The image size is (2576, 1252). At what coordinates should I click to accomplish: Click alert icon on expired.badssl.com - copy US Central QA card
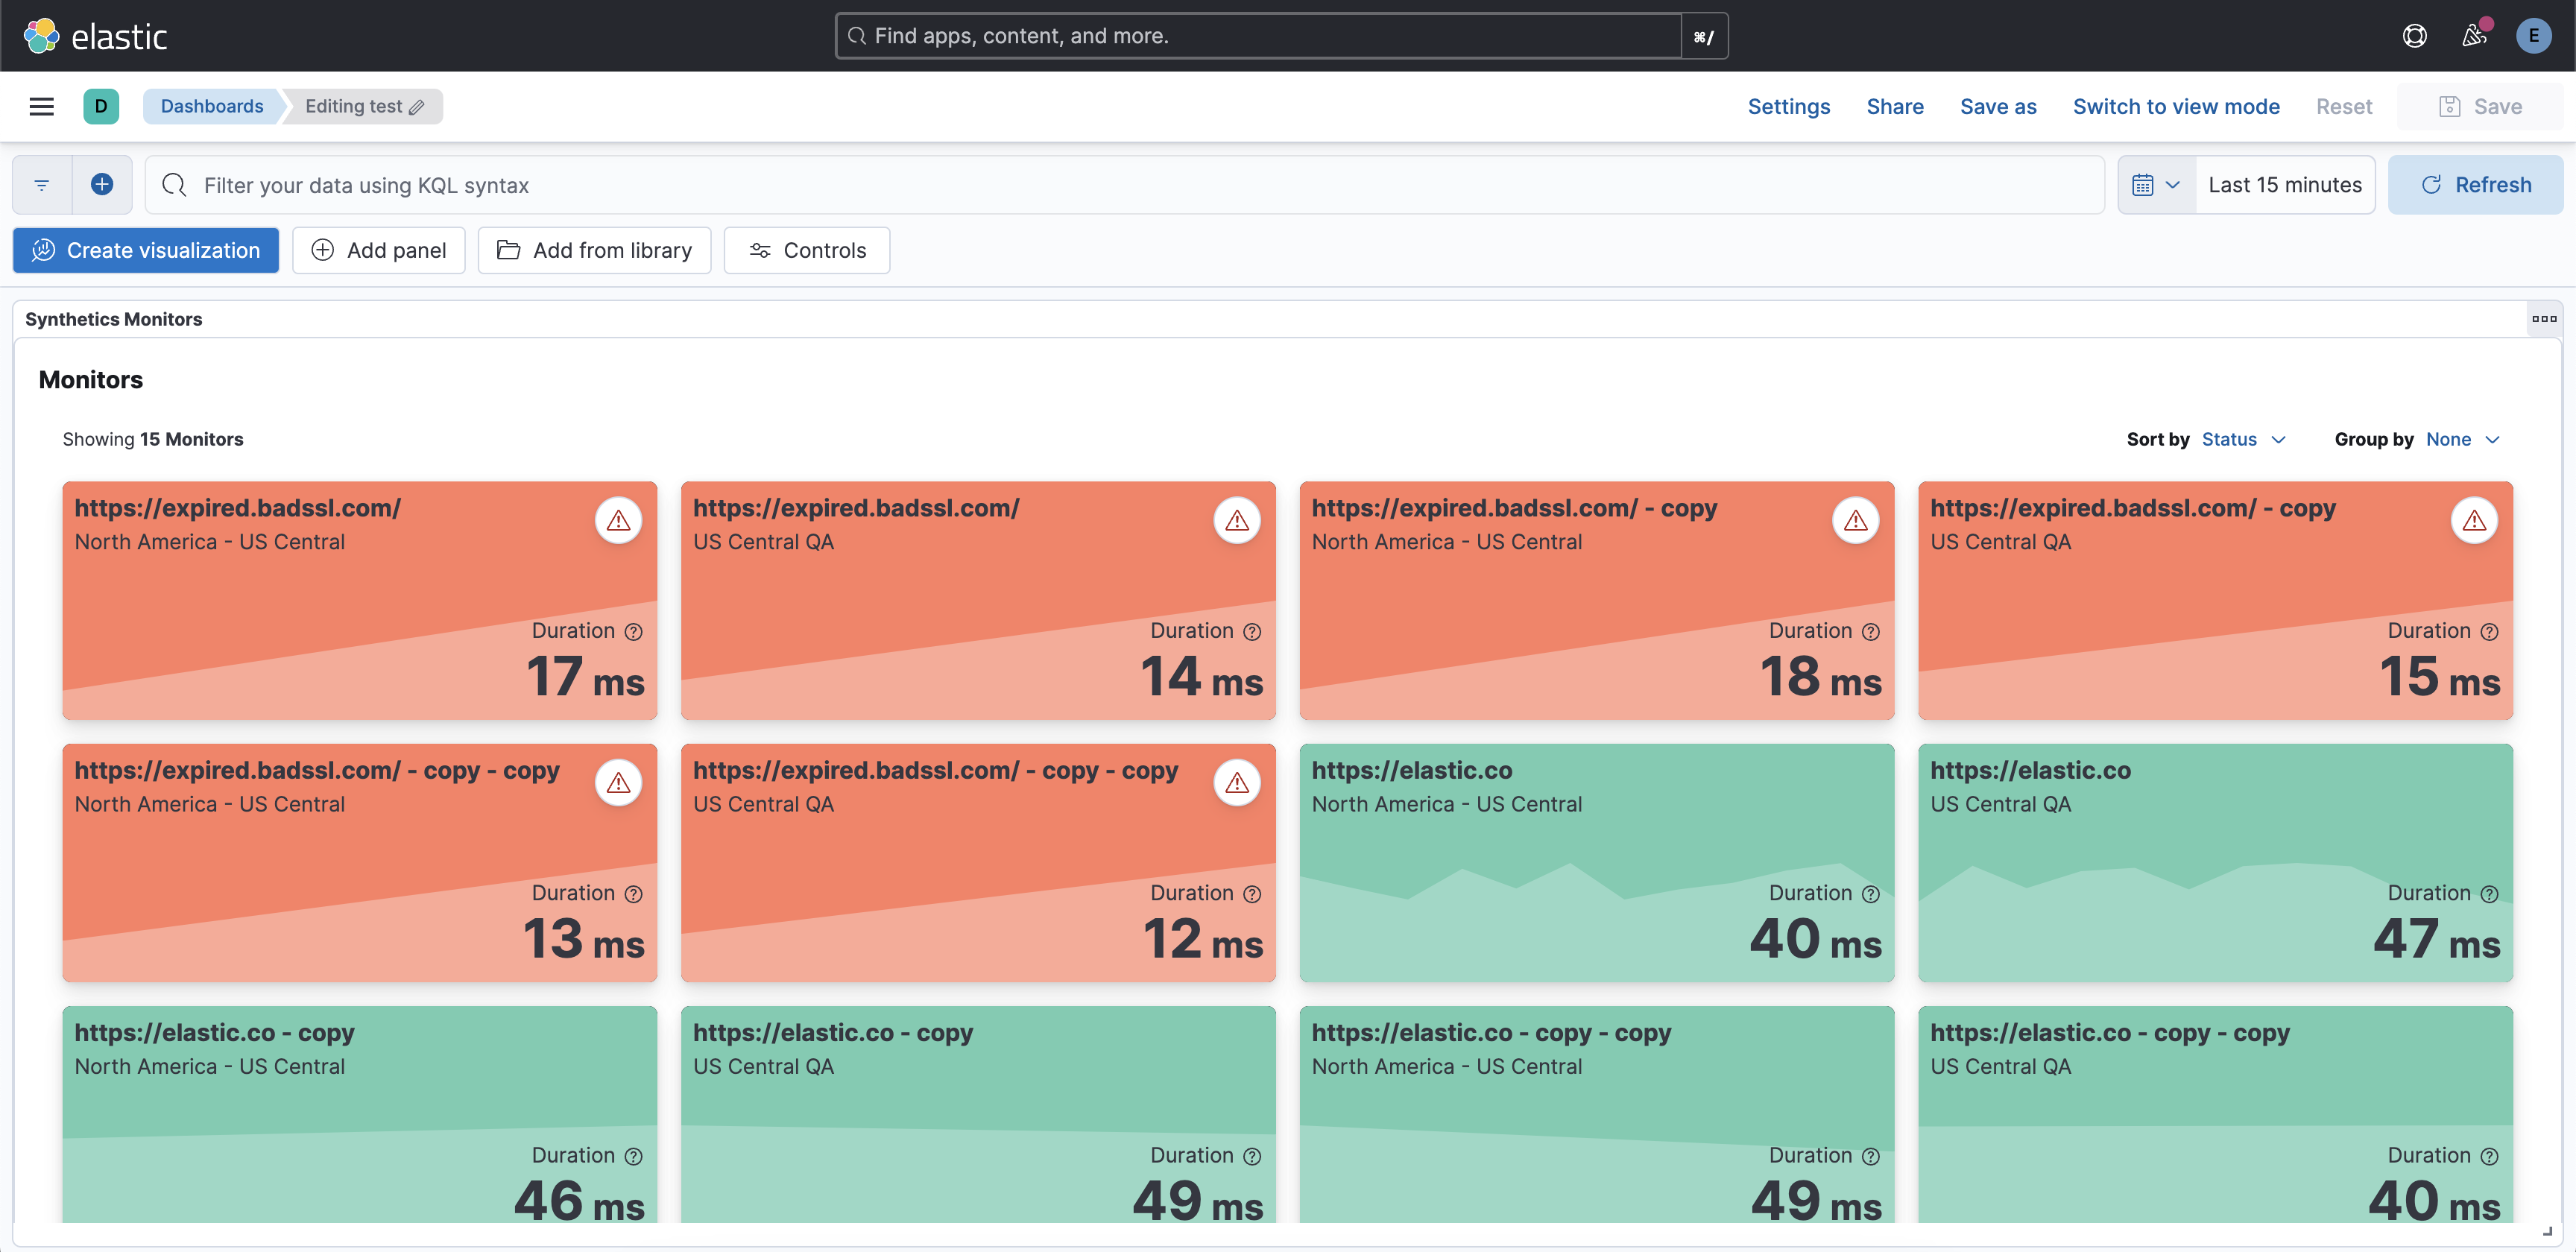(2474, 520)
